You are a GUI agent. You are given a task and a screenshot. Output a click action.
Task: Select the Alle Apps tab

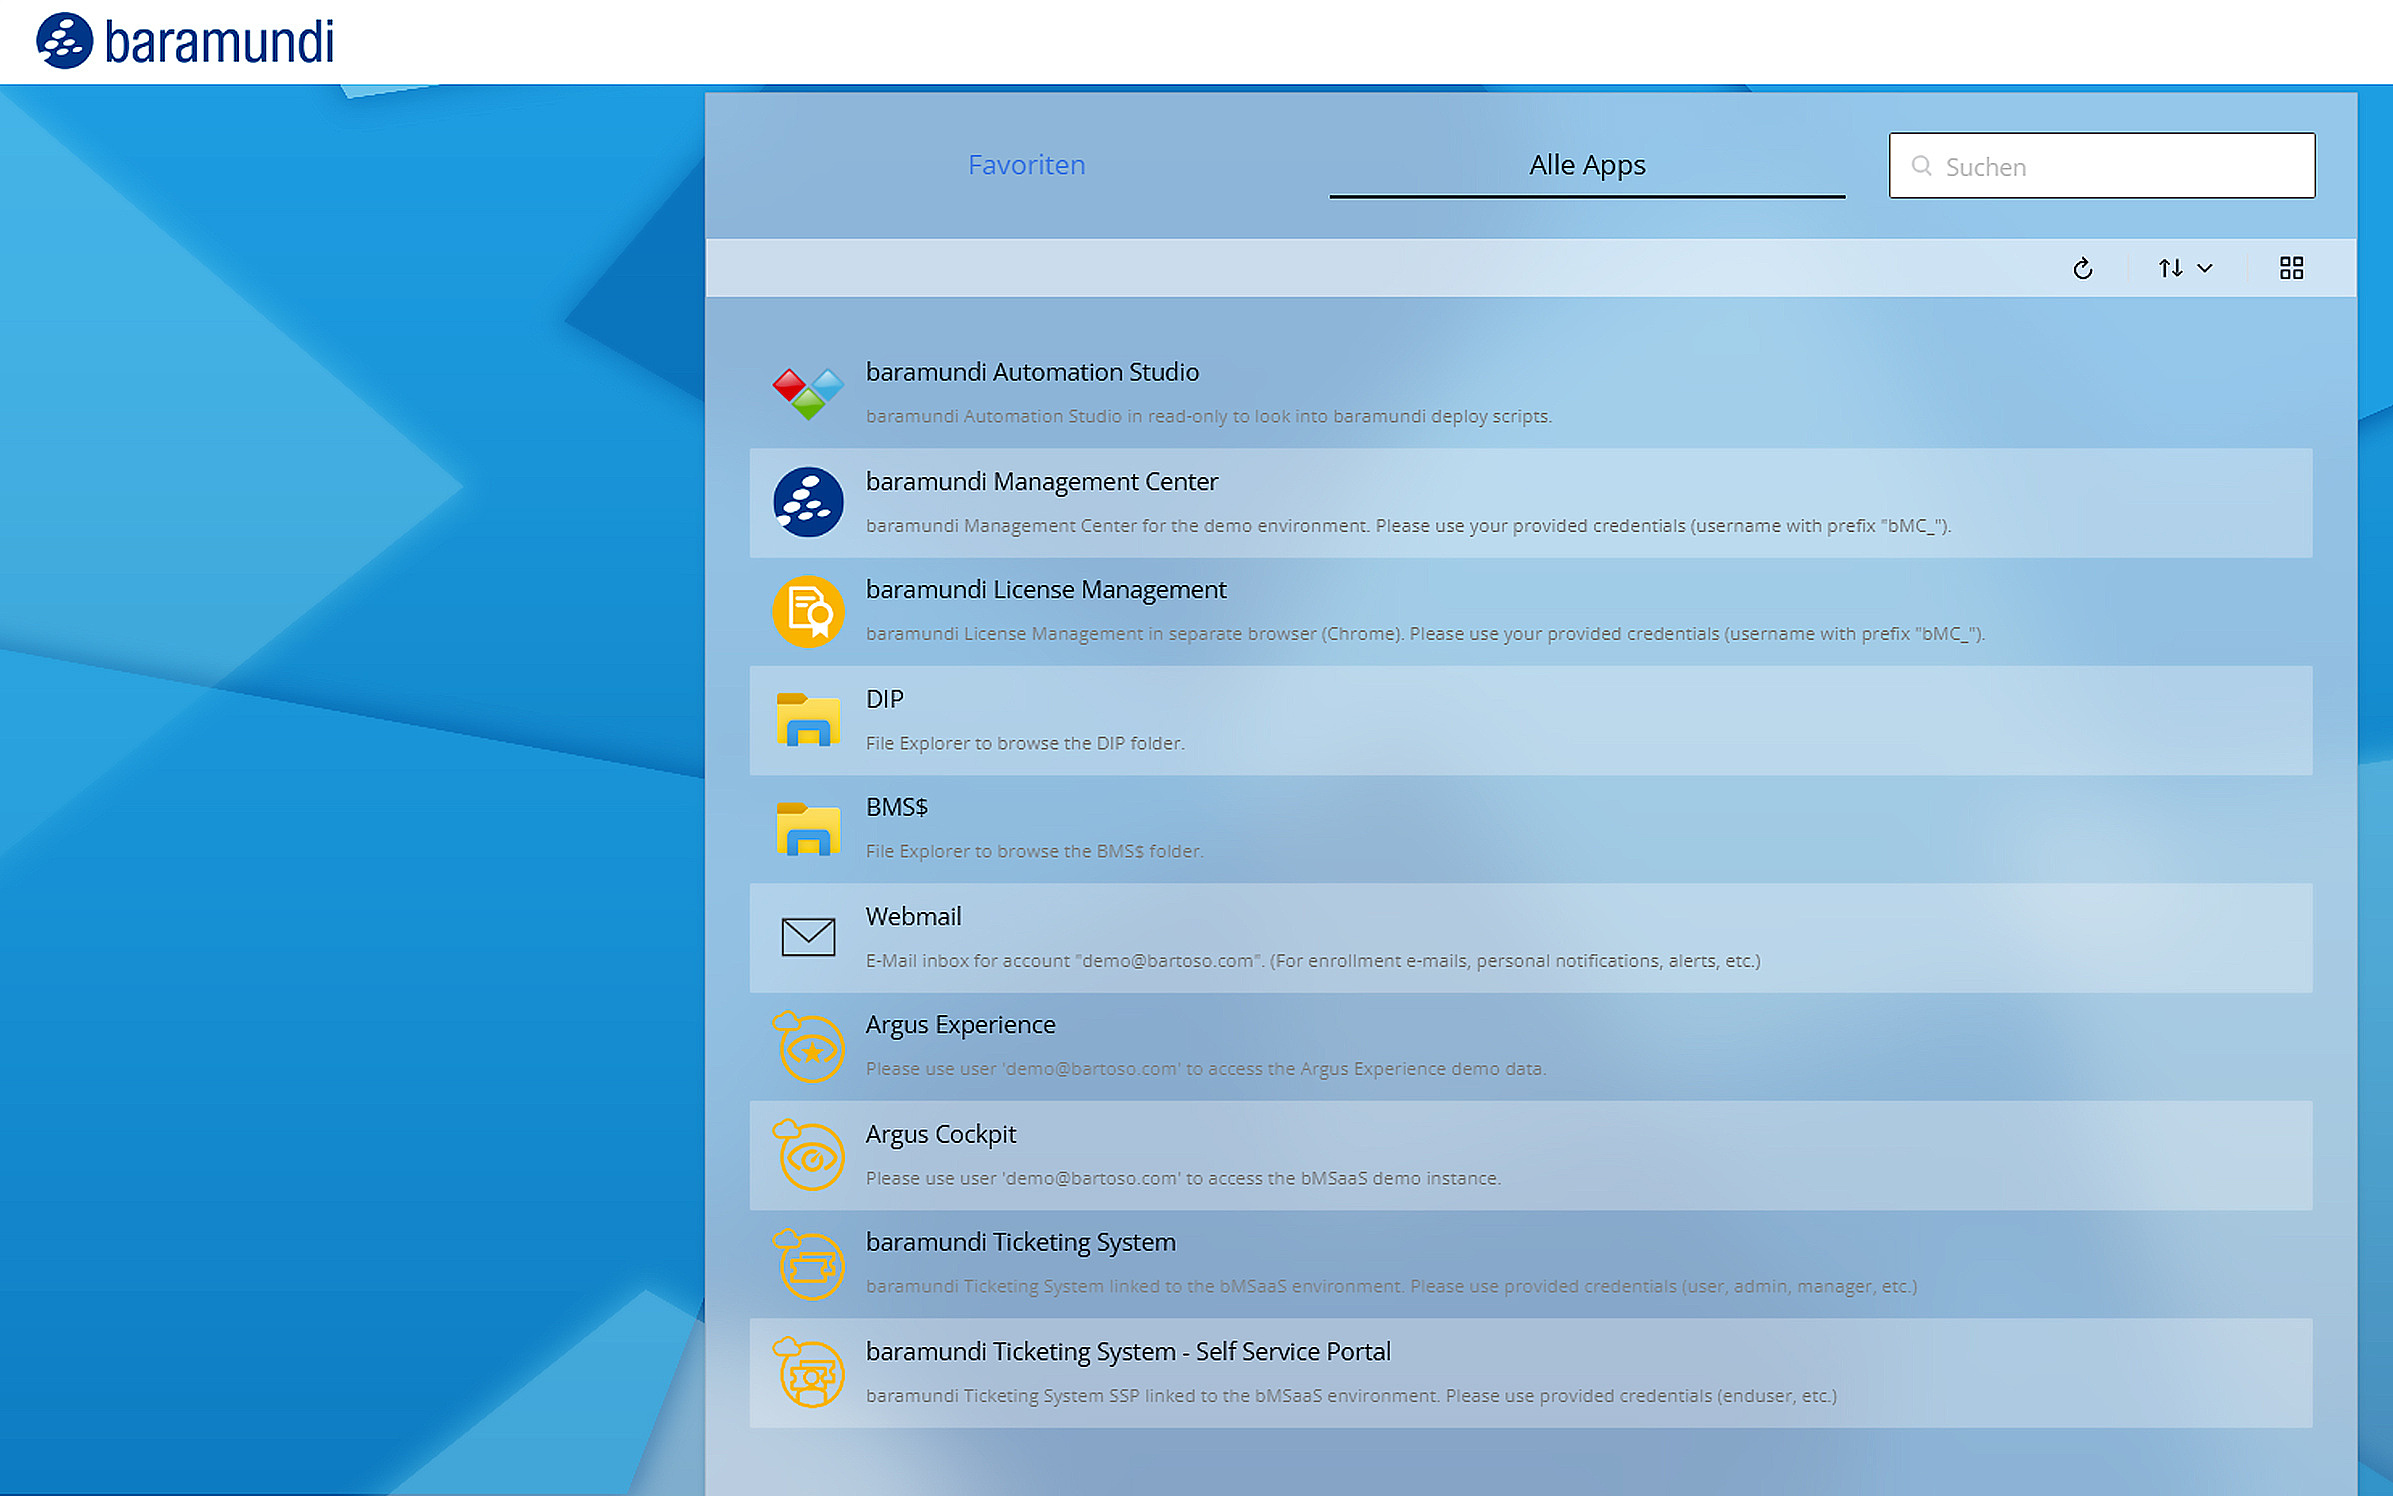pos(1586,165)
